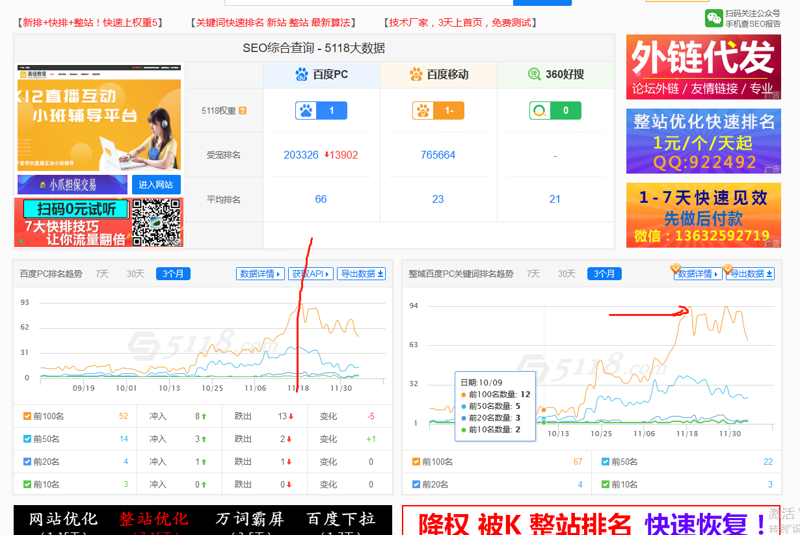Image resolution: width=800 pixels, height=535 pixels.
Task: Click the WeChat icon for 扫码关注公众号
Action: pos(714,18)
